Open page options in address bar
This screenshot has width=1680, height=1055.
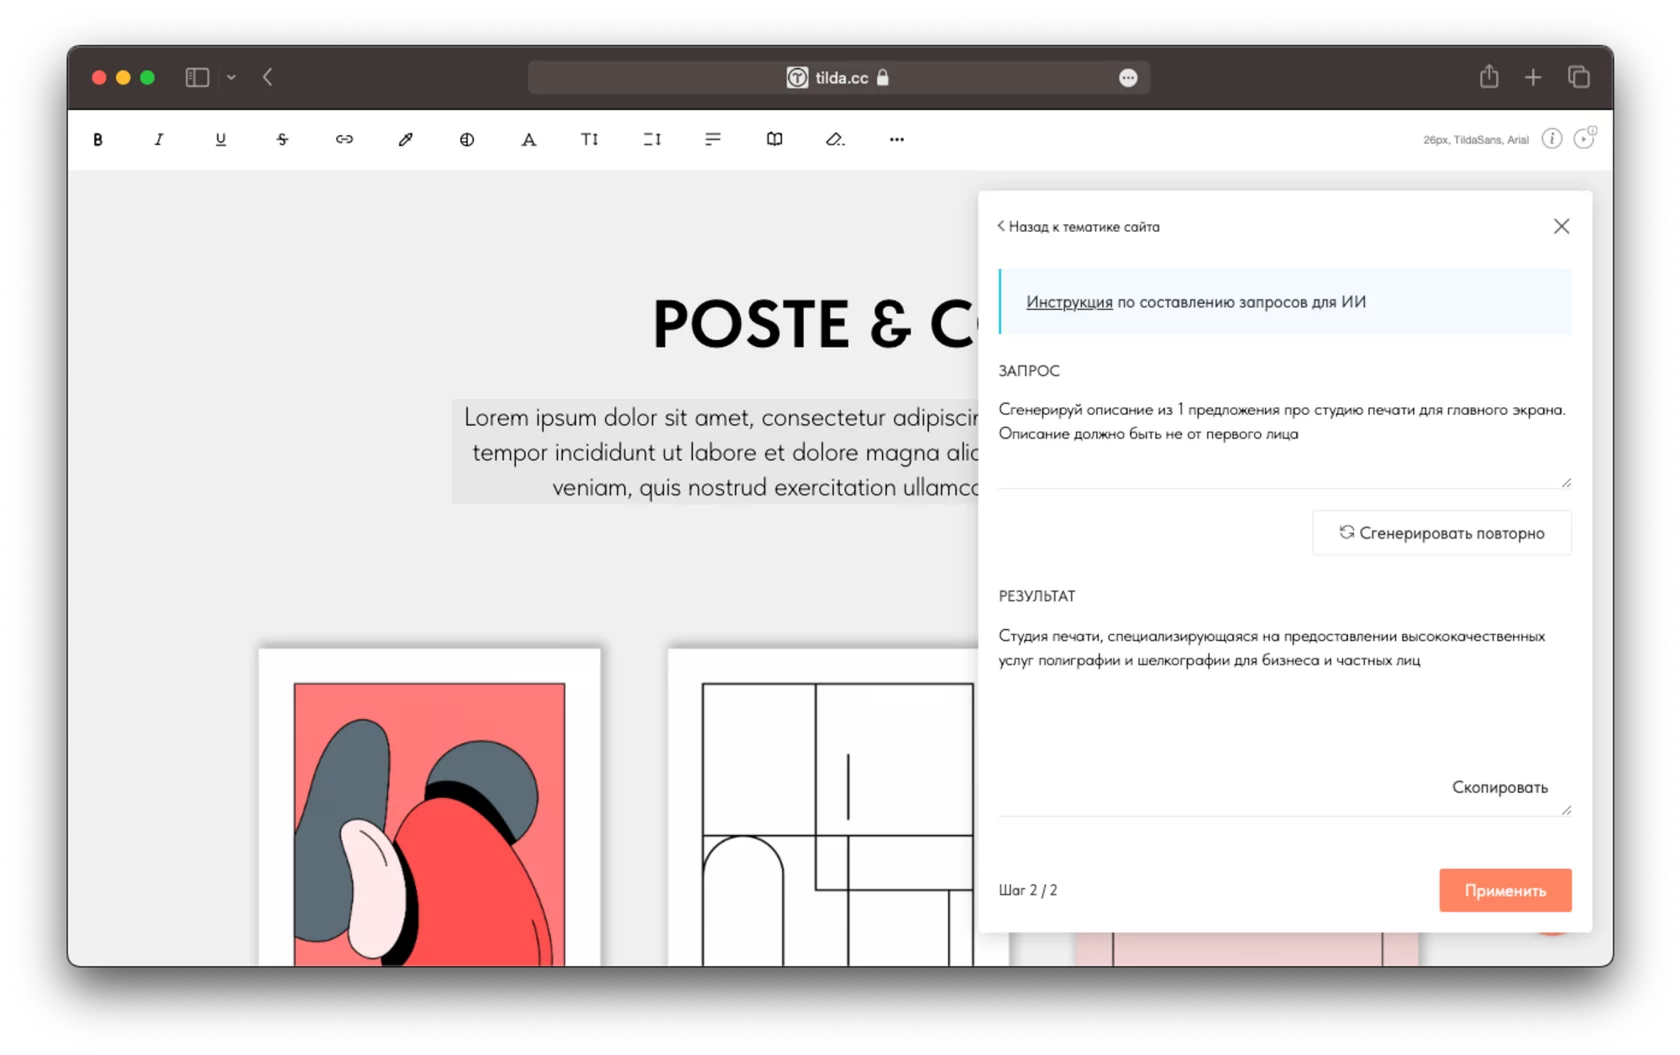(1128, 78)
